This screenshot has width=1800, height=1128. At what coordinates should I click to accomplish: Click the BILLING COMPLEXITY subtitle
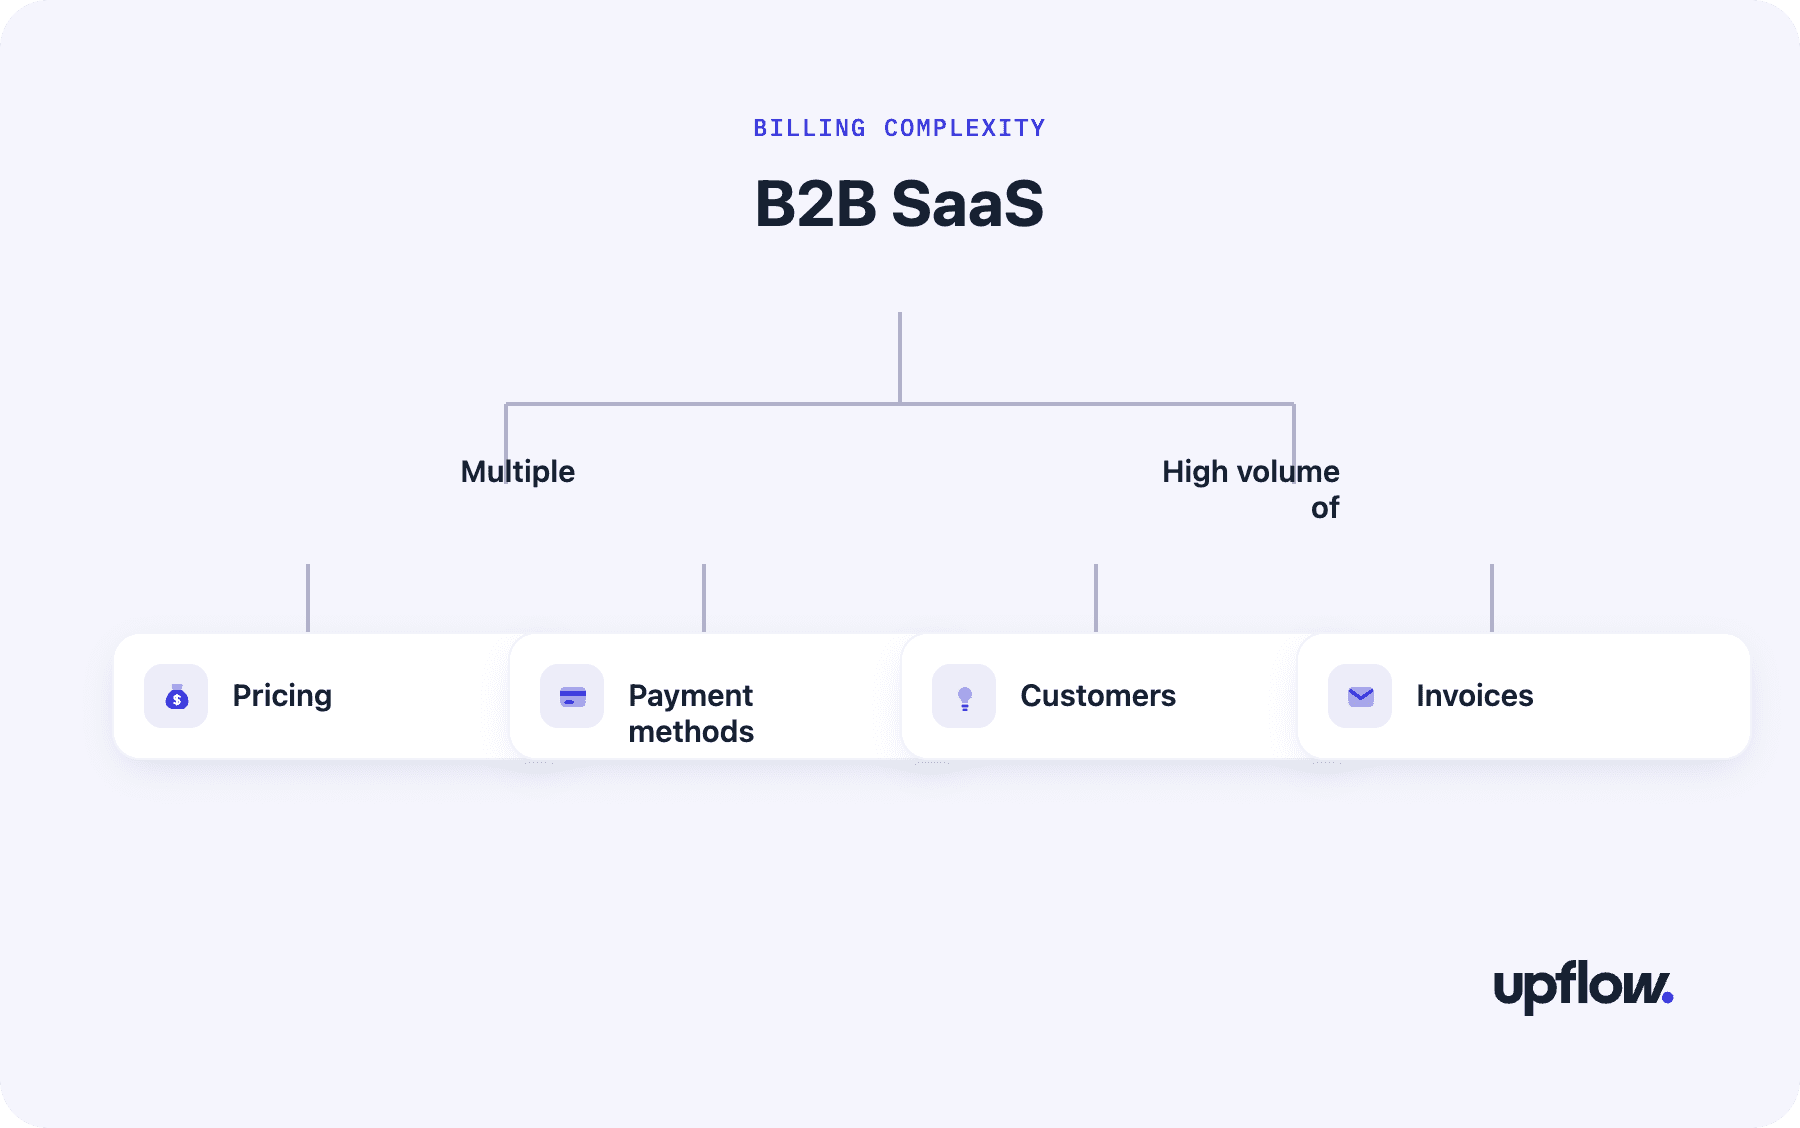tap(899, 128)
